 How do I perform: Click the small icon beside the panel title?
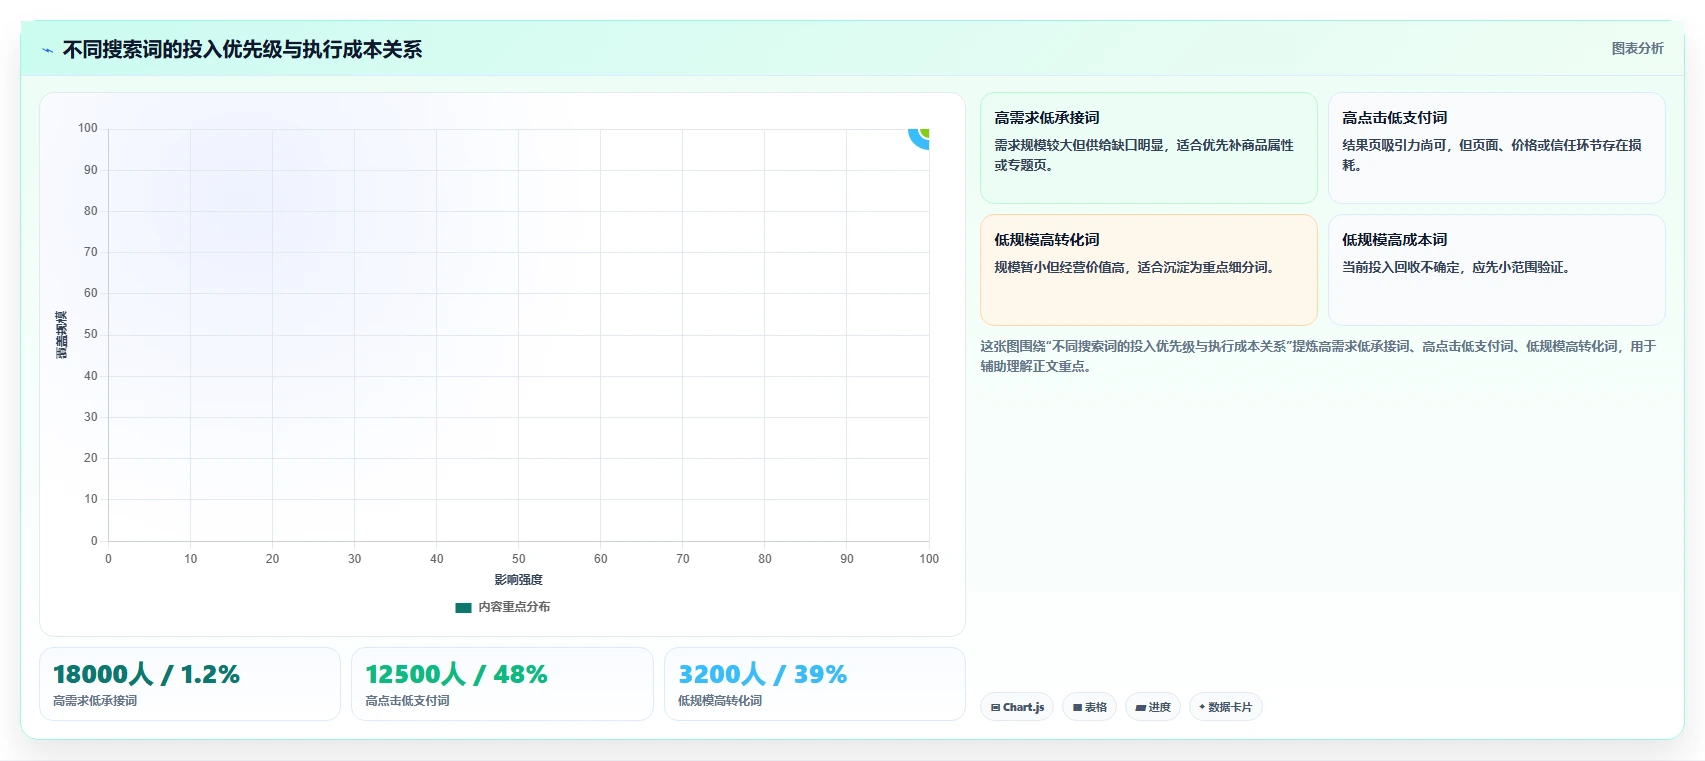click(x=47, y=50)
